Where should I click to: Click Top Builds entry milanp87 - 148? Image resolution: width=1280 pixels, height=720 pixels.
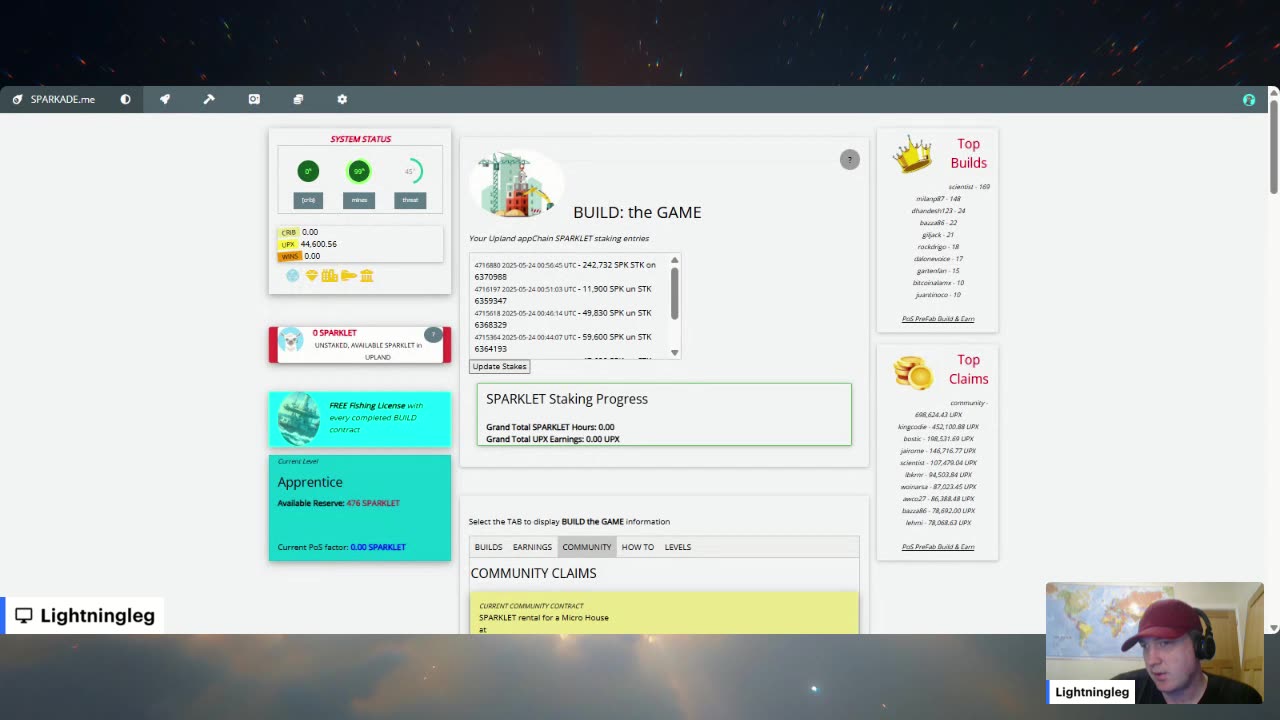[938, 199]
